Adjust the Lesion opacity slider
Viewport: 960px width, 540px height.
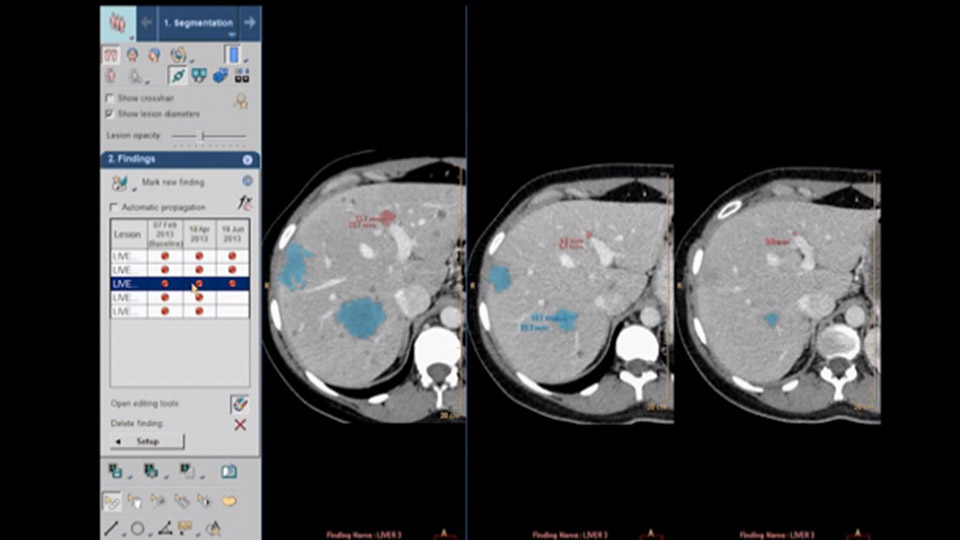[203, 135]
